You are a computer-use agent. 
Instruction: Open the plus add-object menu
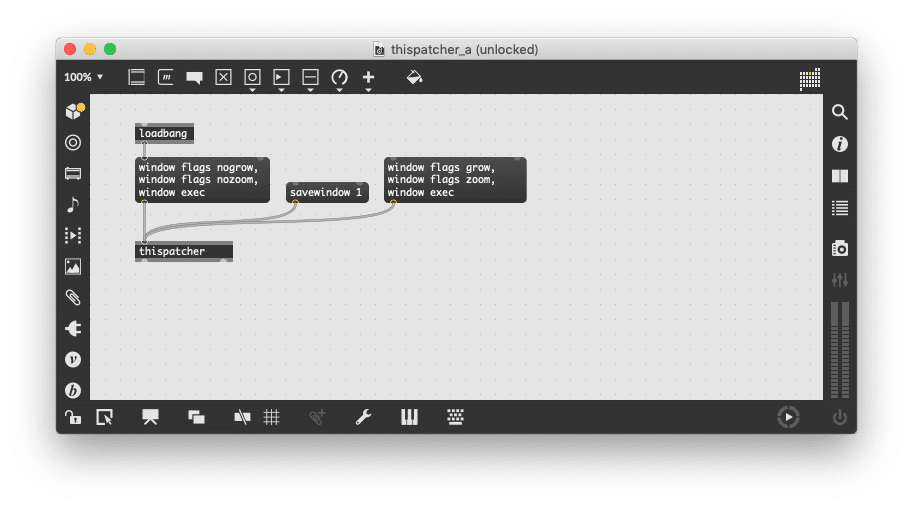pos(368,77)
